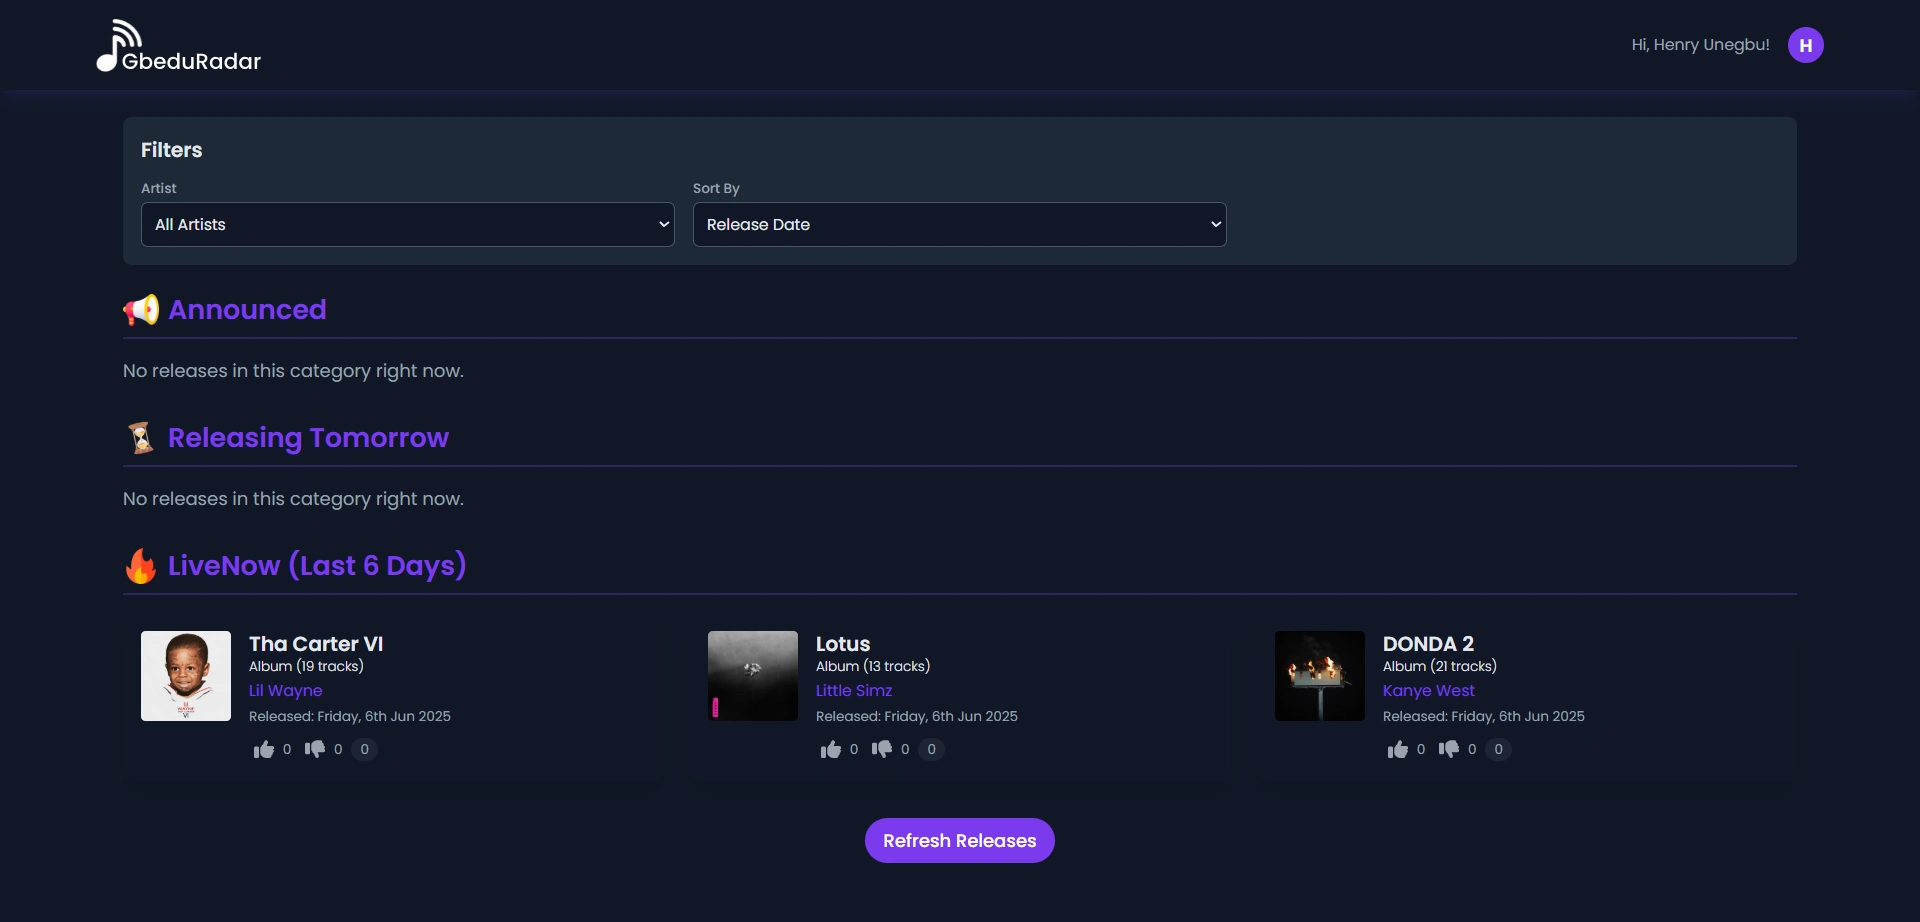This screenshot has height=922, width=1920.
Task: Click the Releasing Tomorrow hourglass icon
Action: pyautogui.click(x=141, y=438)
